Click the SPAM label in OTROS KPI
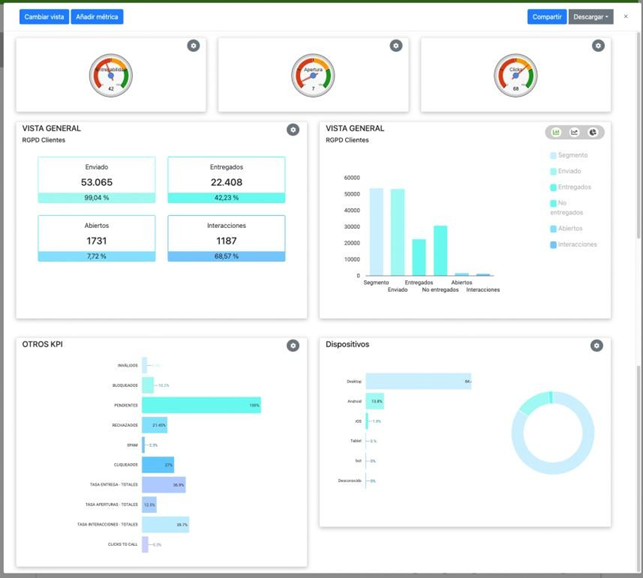This screenshot has width=643, height=578. point(132,445)
